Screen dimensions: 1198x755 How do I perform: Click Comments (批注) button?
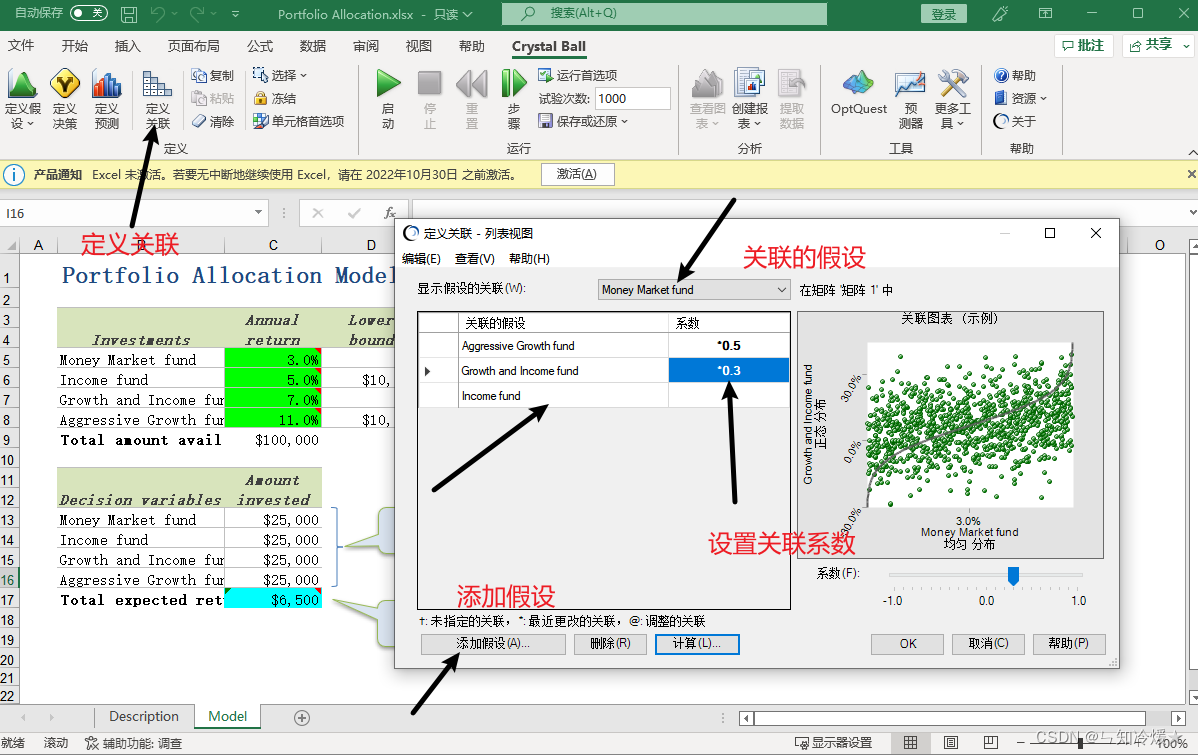1083,46
